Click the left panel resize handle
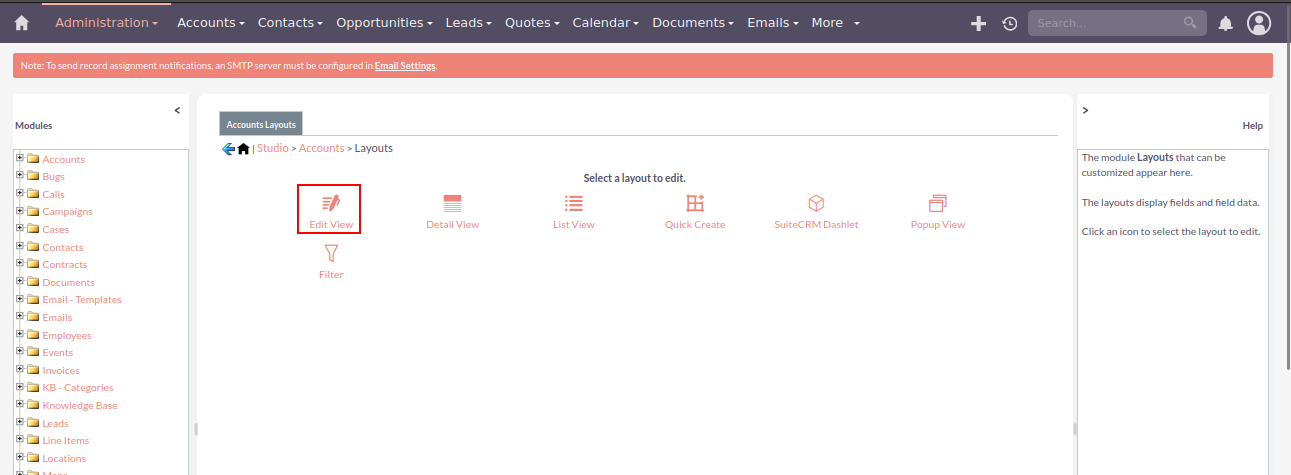1291x475 pixels. tap(195, 429)
